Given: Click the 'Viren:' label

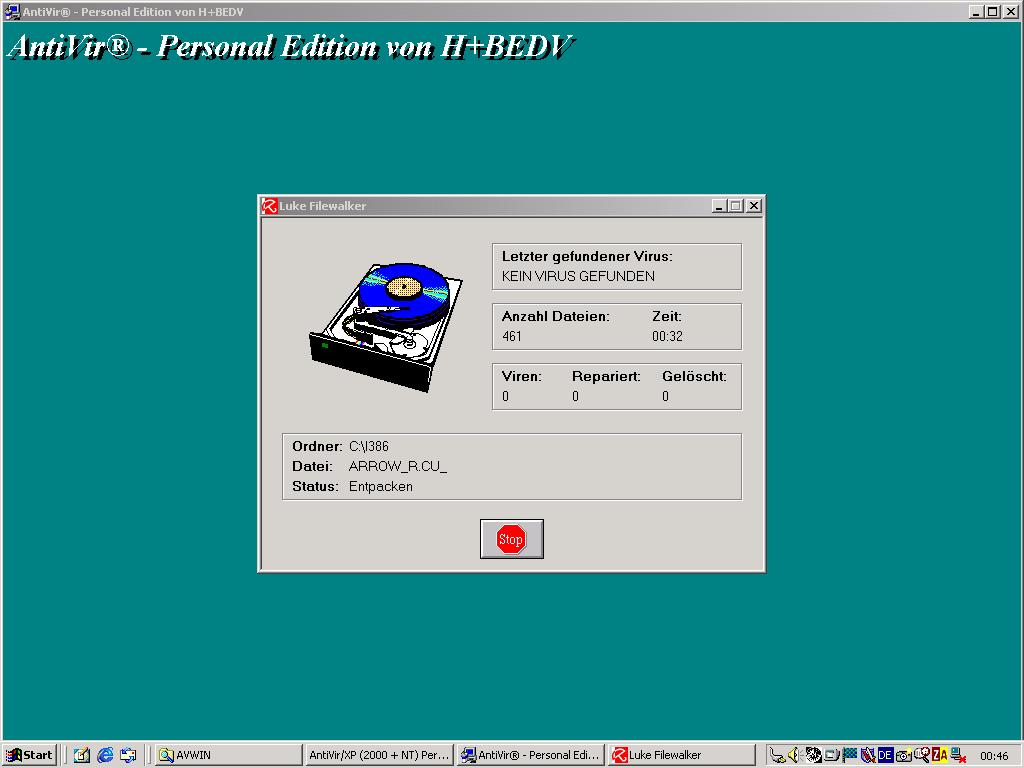Looking at the screenshot, I should [x=522, y=376].
